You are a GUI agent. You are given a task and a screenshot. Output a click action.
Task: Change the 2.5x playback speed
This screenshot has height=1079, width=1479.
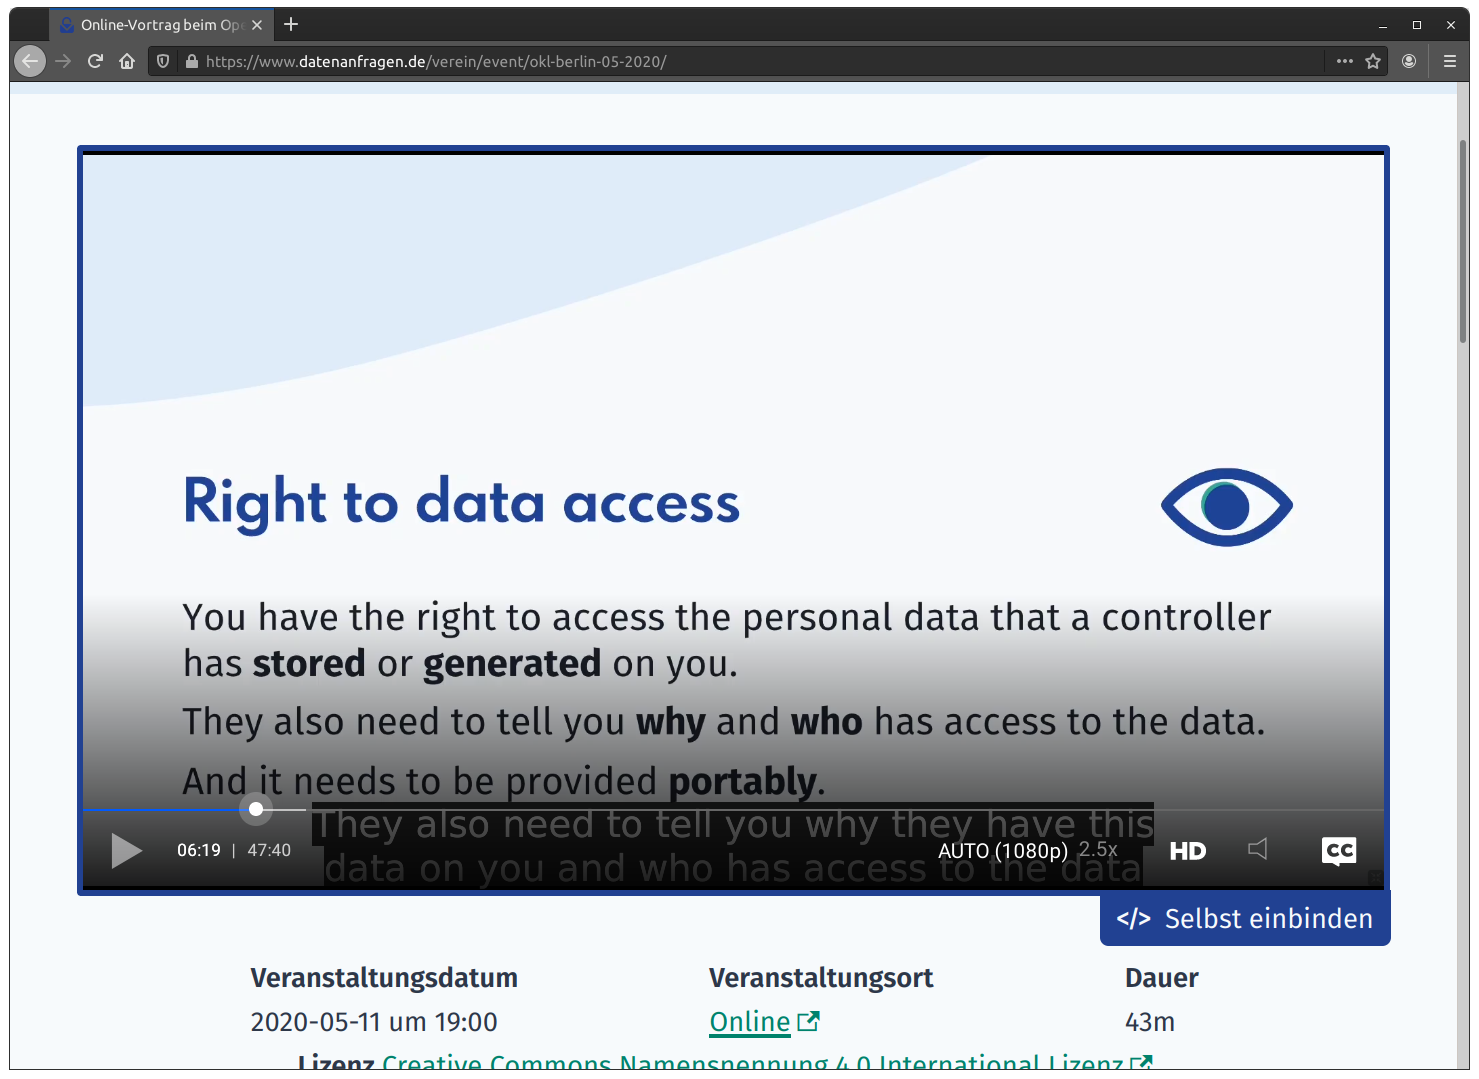[1098, 849]
